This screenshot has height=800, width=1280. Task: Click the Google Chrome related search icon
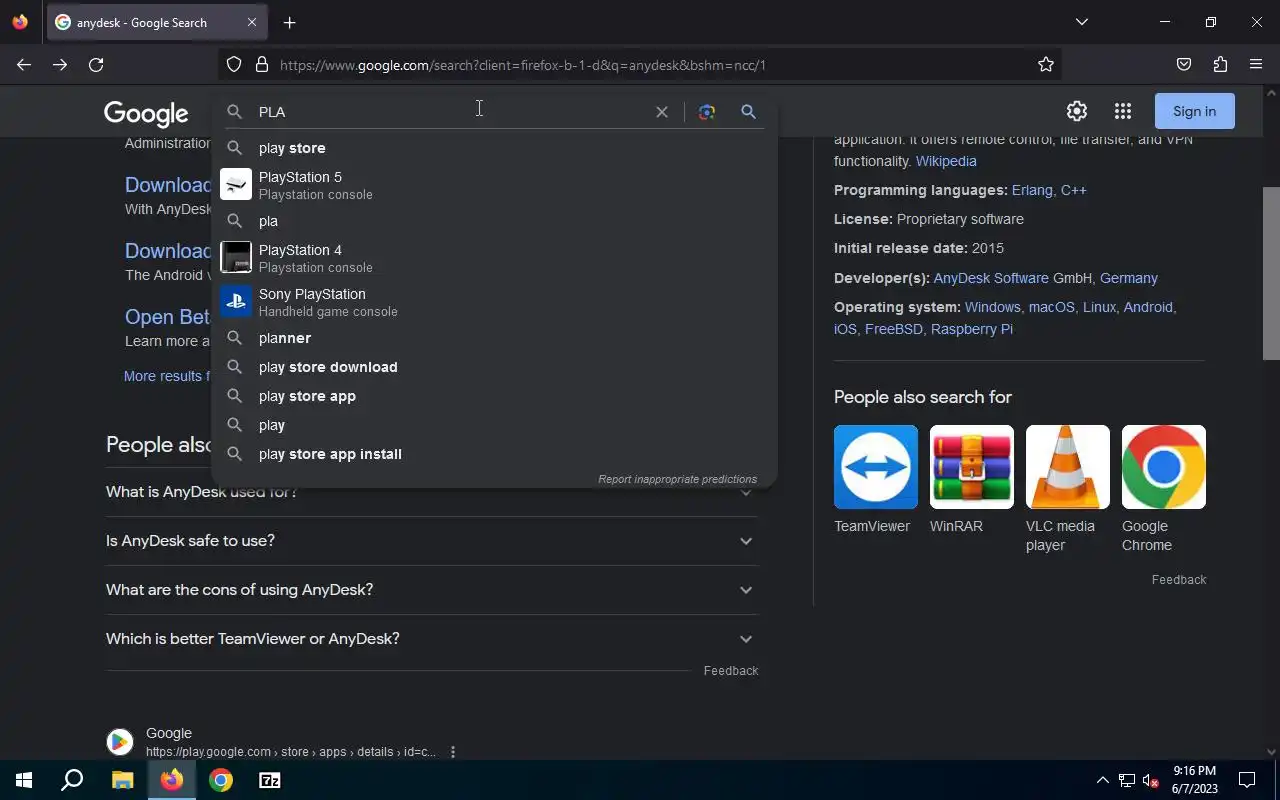[x=1164, y=467]
